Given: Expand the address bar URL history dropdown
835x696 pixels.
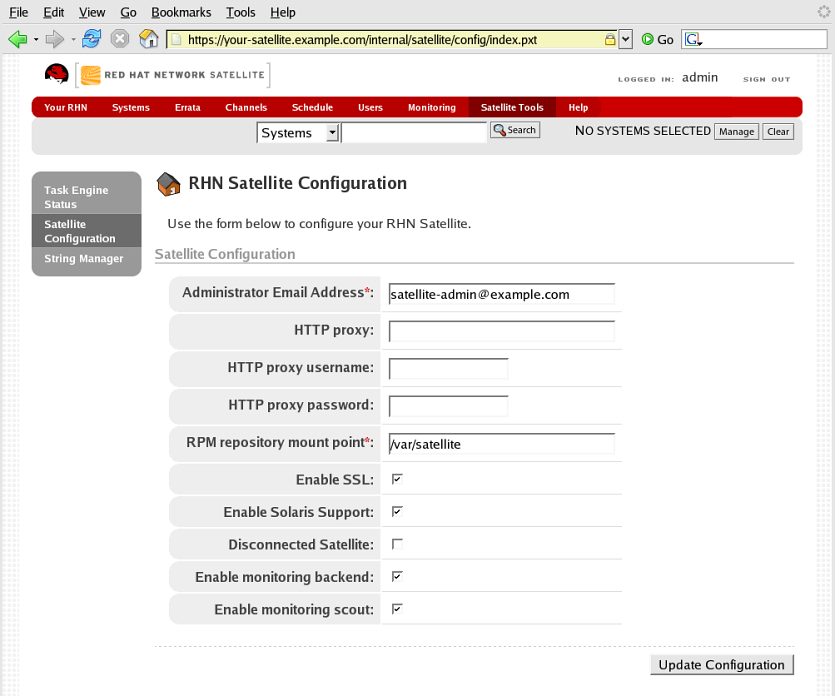Looking at the screenshot, I should [626, 39].
